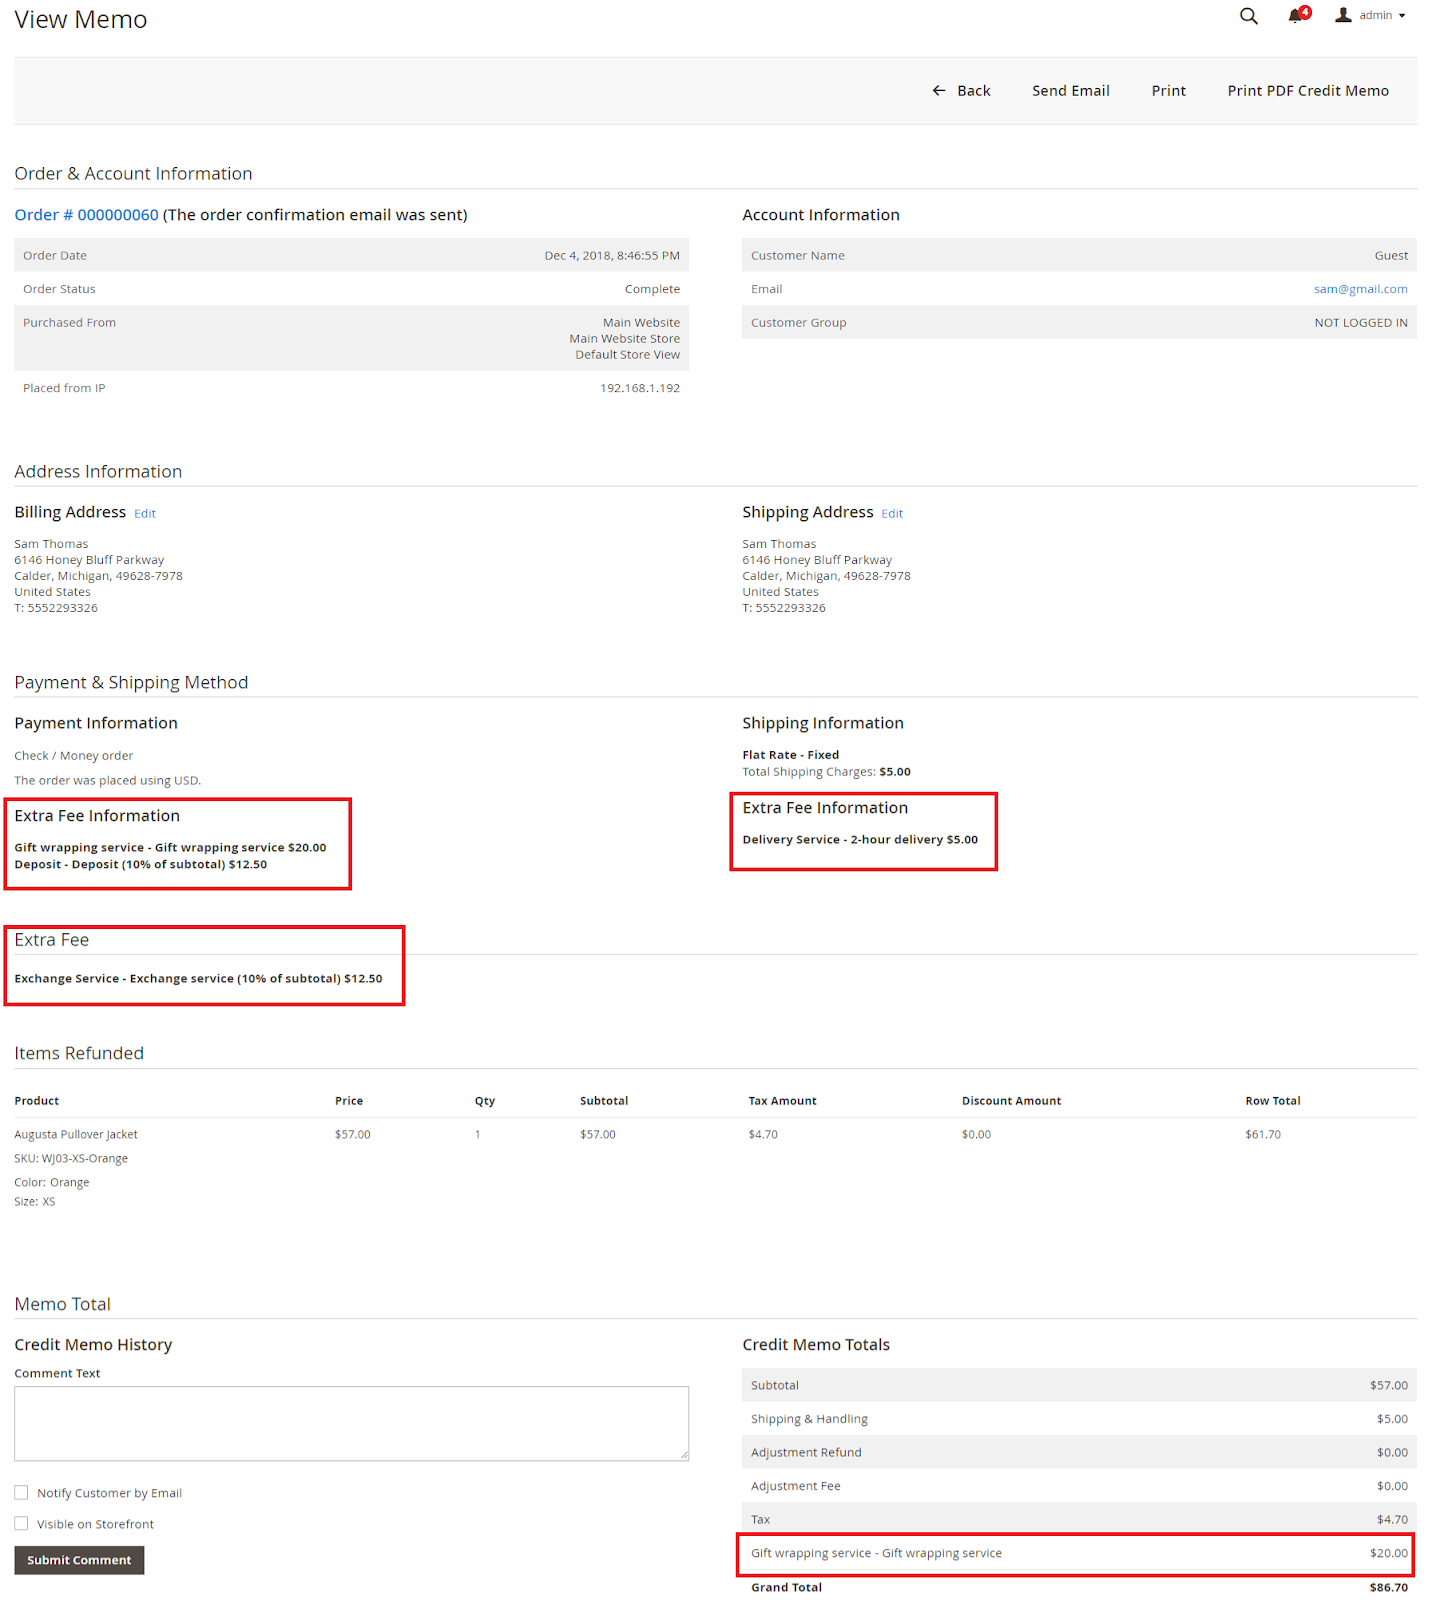Click the Grand Total amount row

(x=1078, y=1587)
